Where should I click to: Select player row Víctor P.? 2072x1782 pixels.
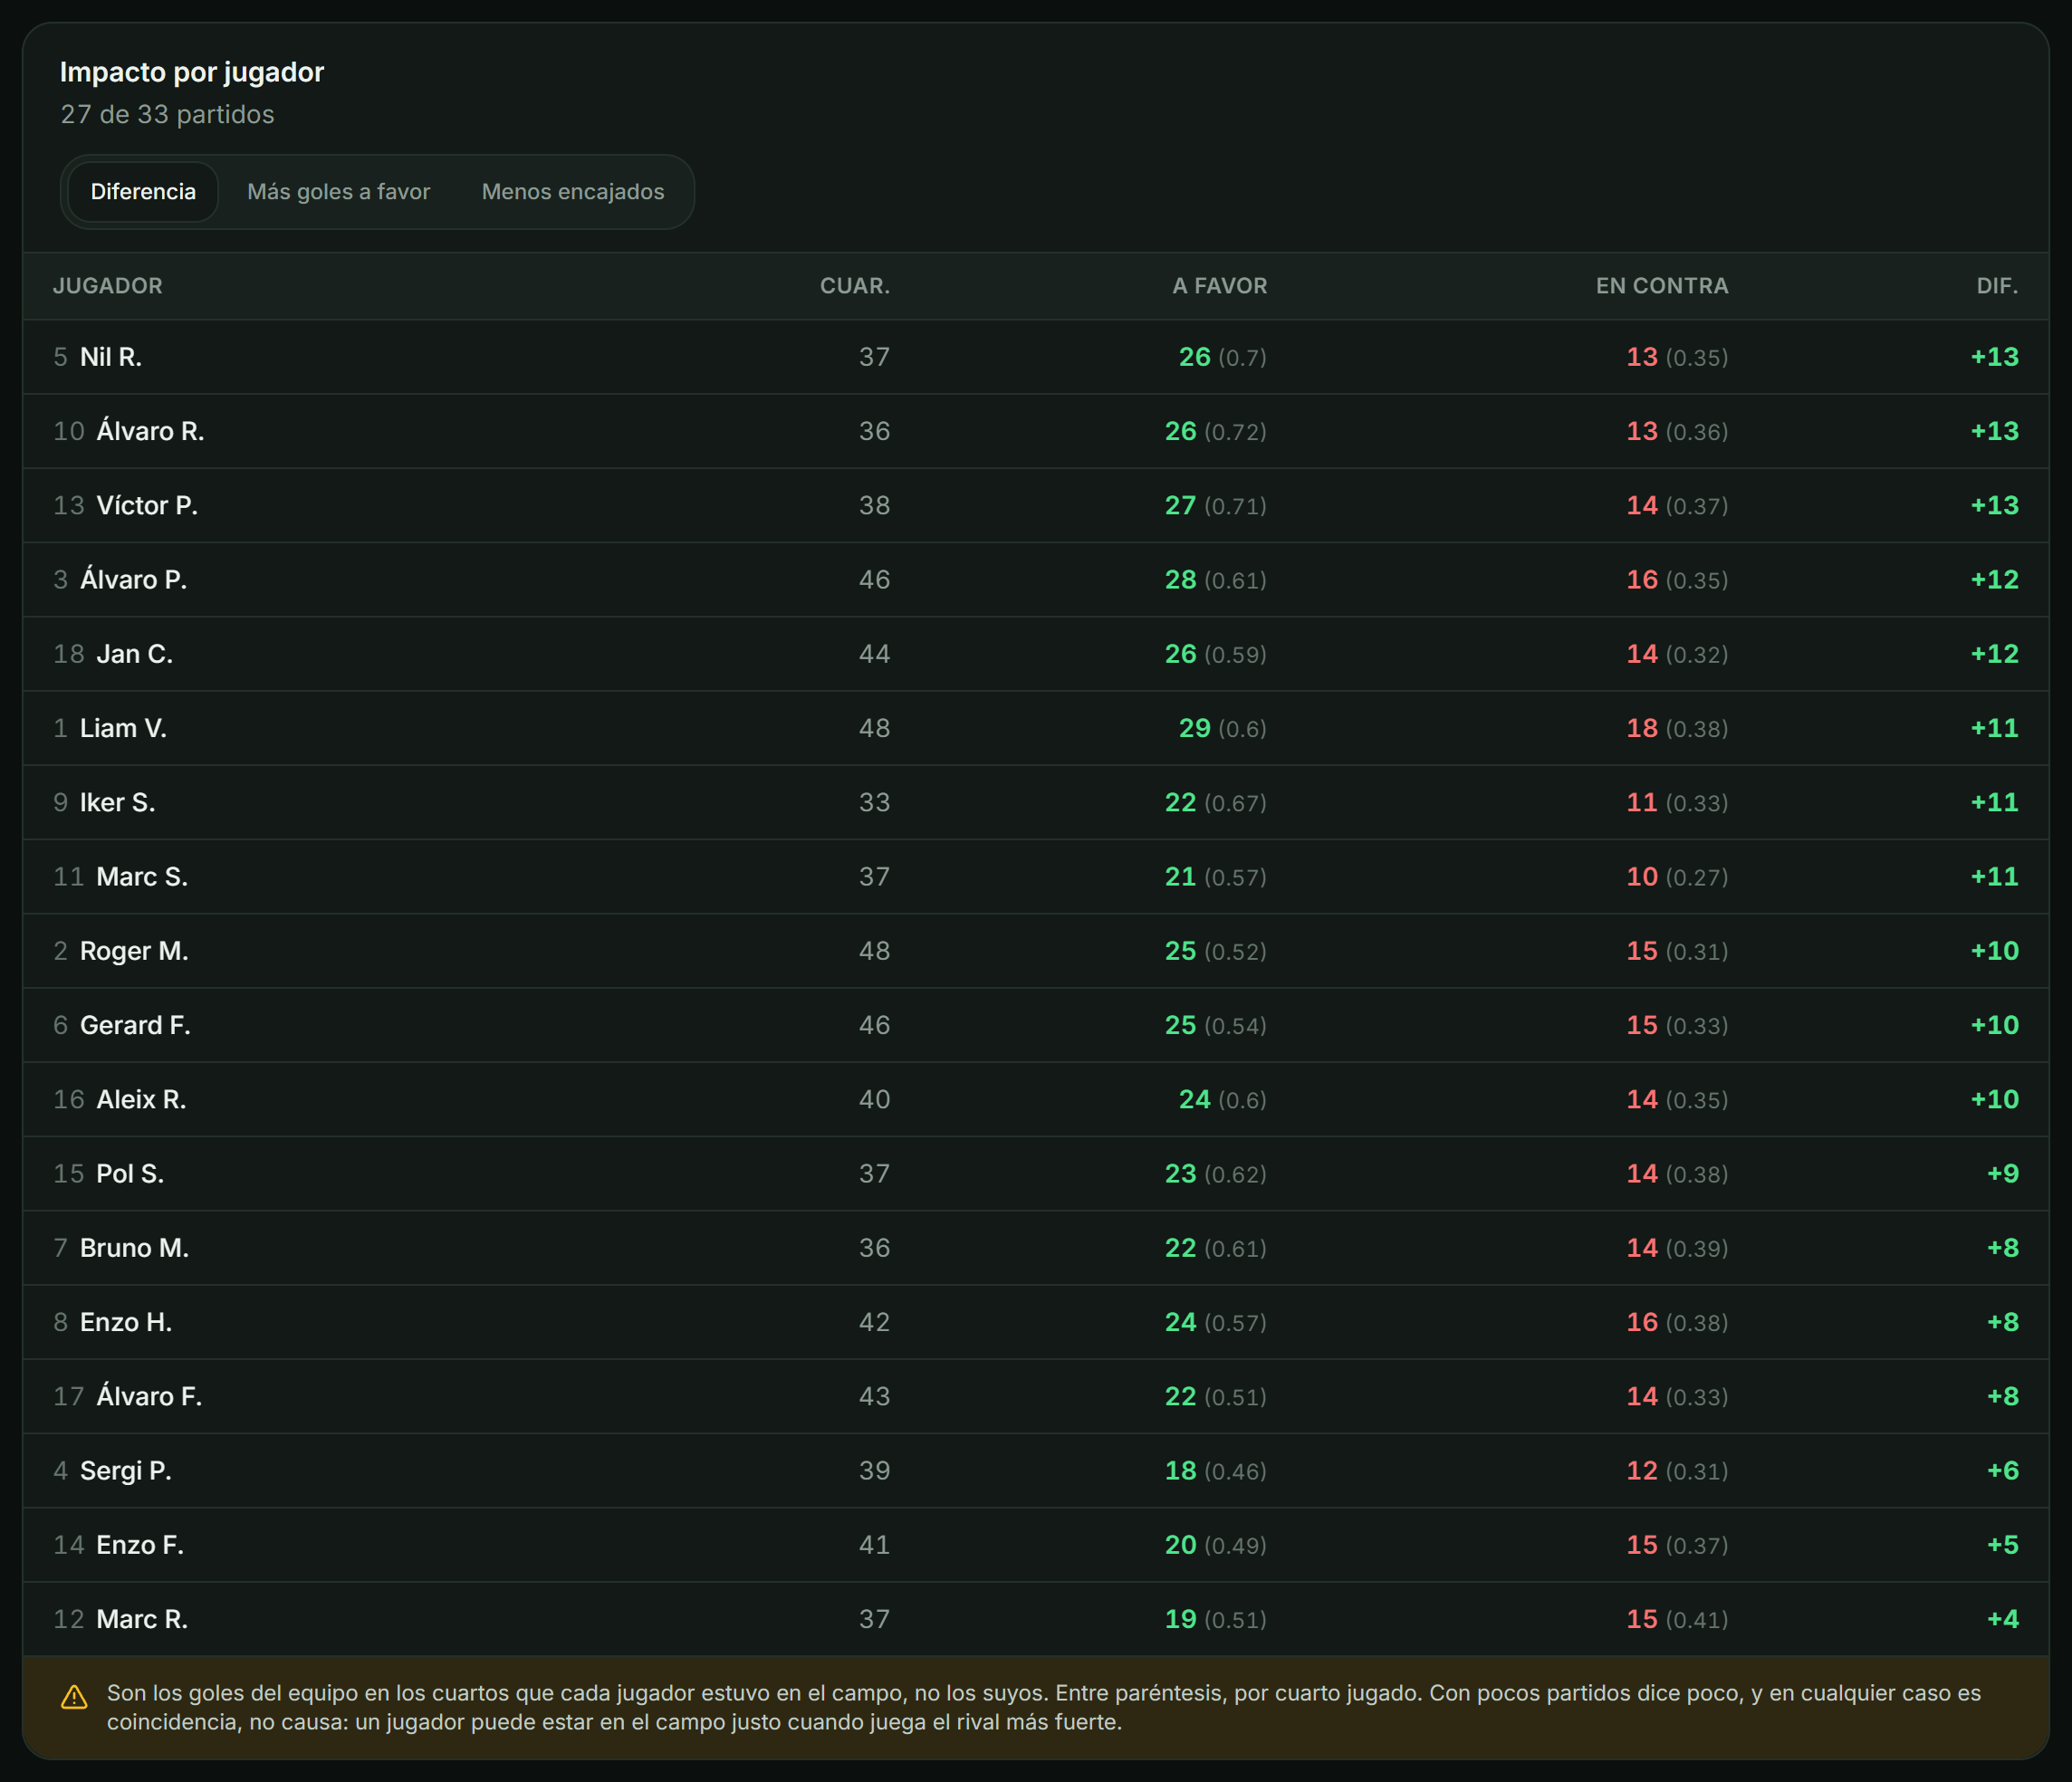(x=1036, y=505)
